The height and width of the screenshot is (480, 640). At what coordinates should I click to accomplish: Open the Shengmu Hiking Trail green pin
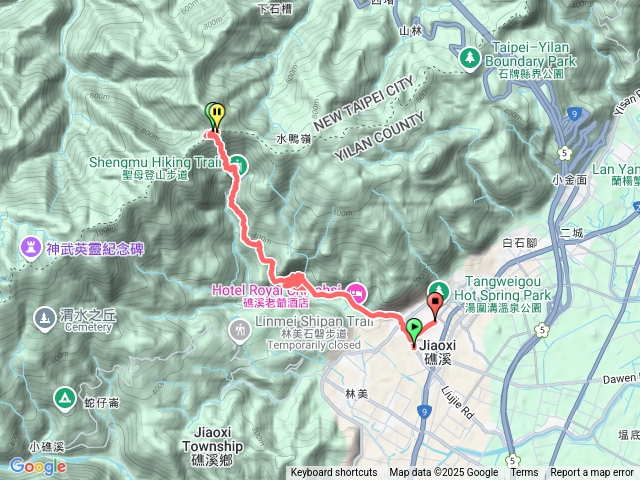click(x=237, y=166)
